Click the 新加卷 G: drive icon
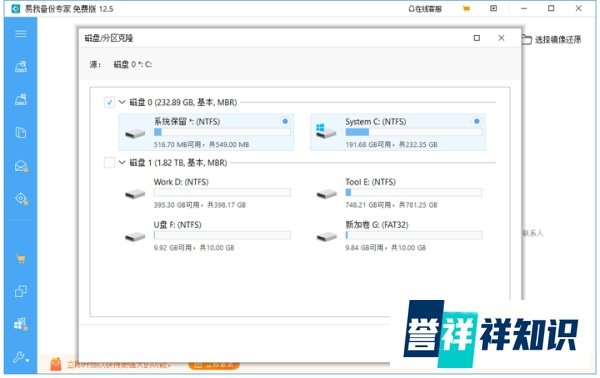600x378 pixels. 326,237
